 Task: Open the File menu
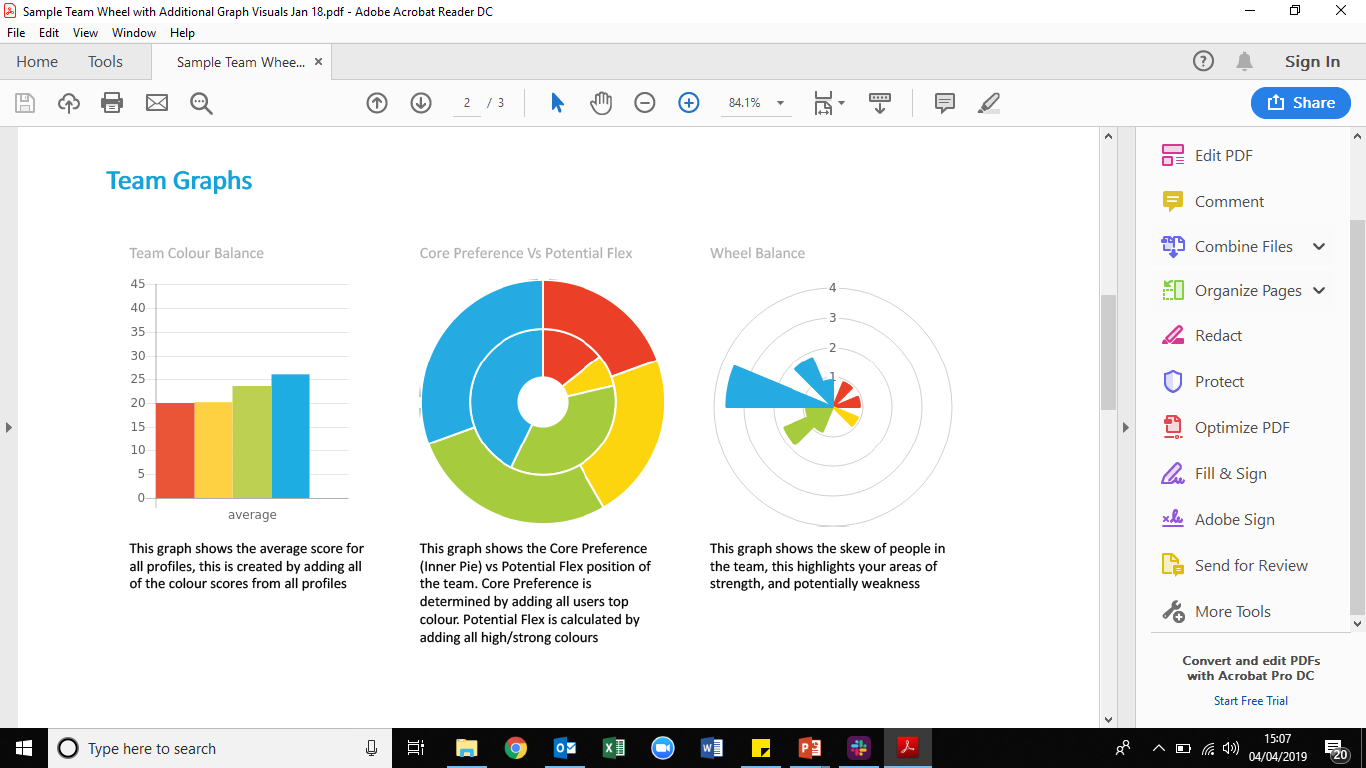(16, 33)
